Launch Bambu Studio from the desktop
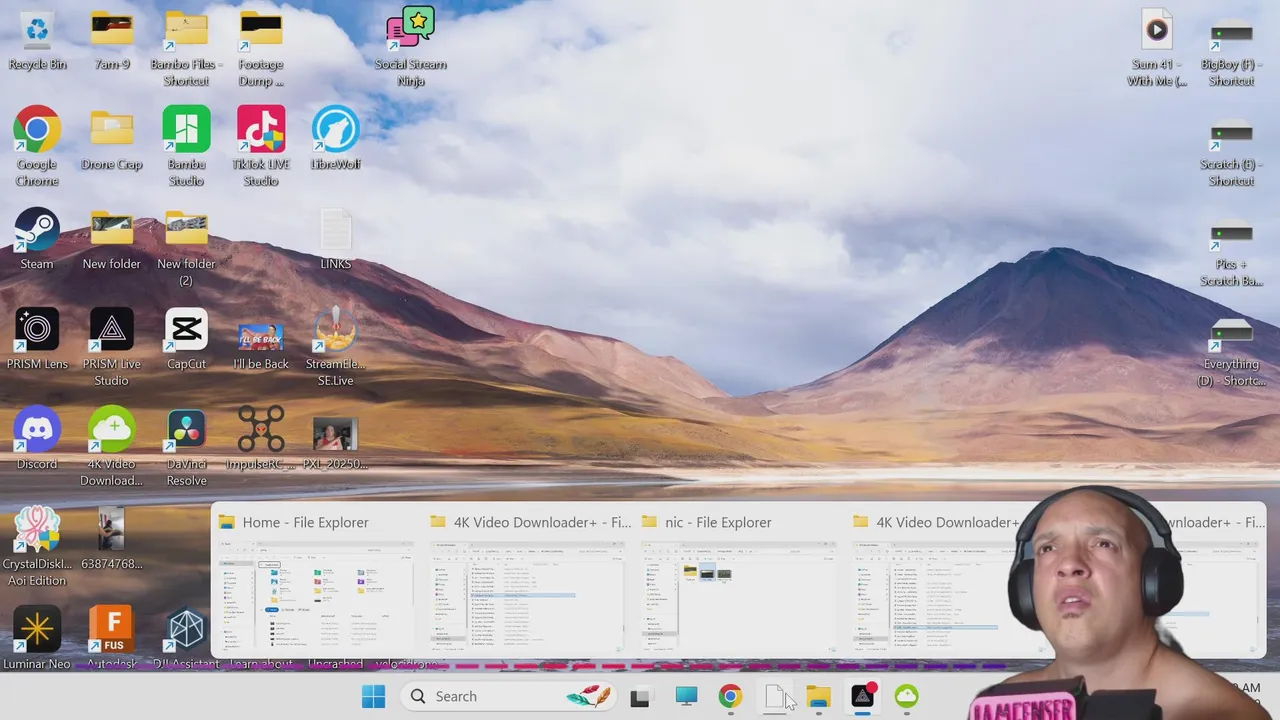Viewport: 1280px width, 720px height. [x=186, y=147]
